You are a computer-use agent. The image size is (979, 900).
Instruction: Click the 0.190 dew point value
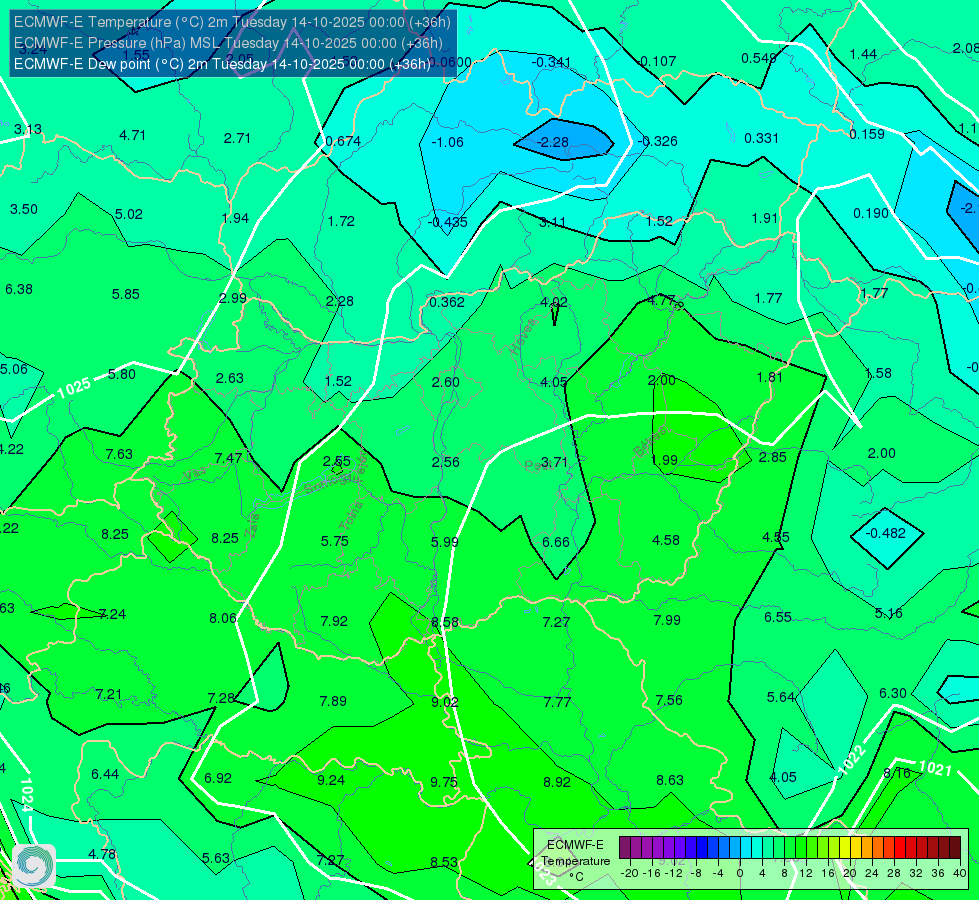[x=871, y=214]
